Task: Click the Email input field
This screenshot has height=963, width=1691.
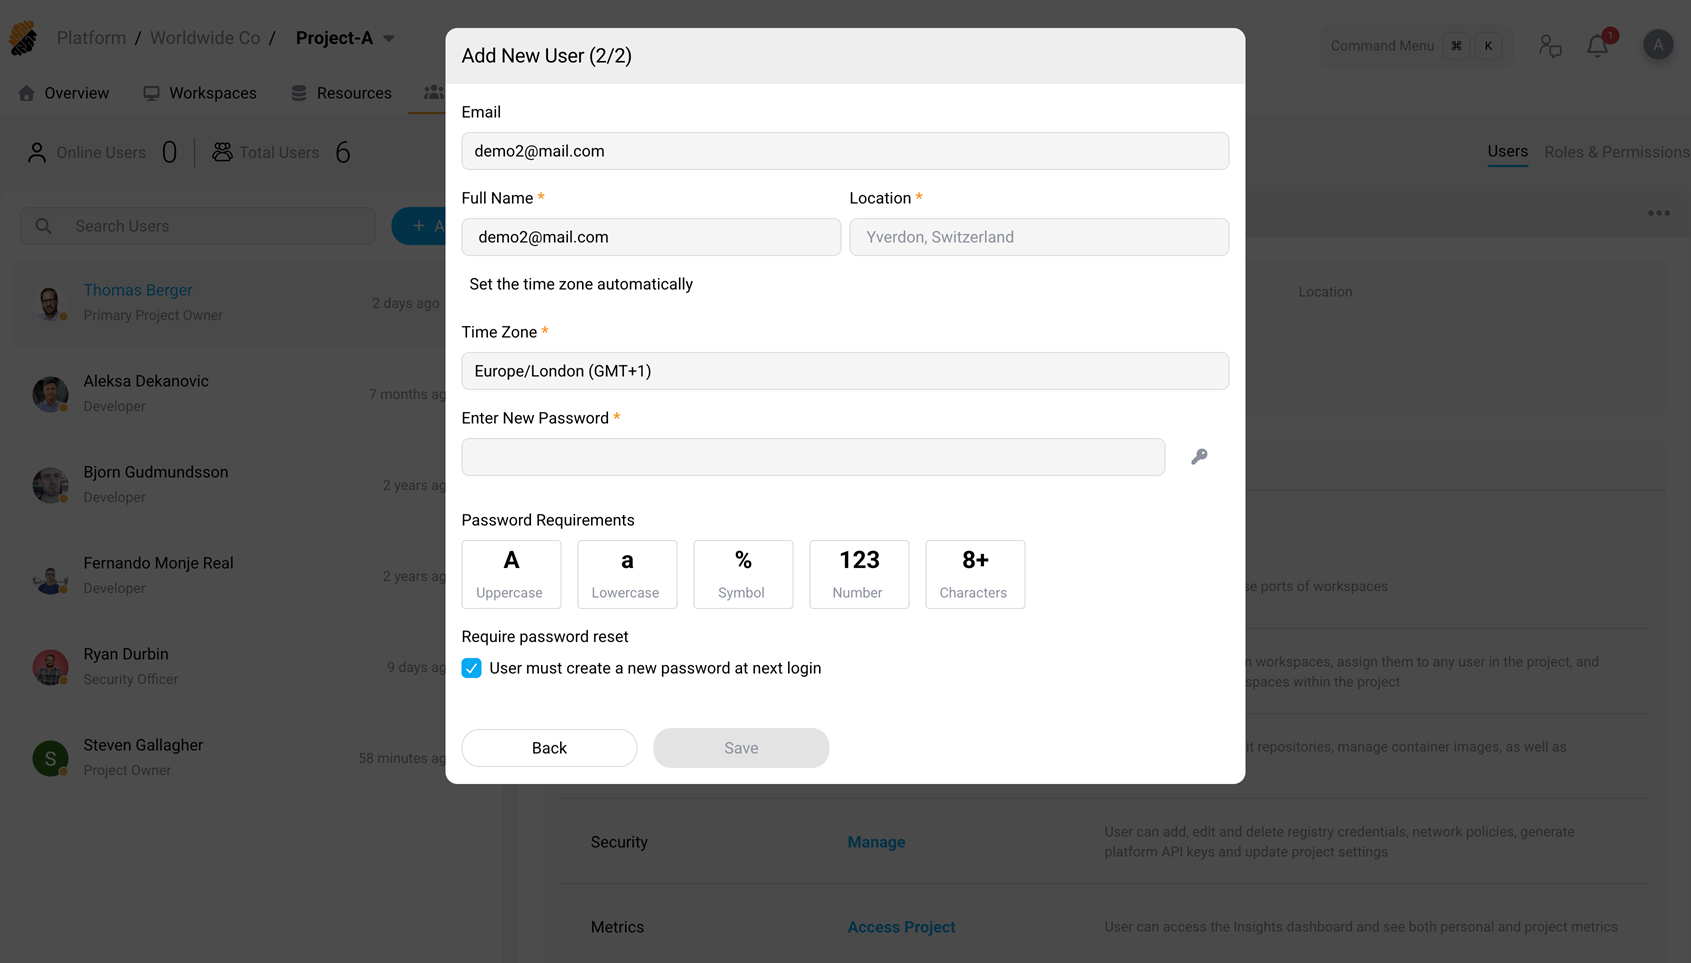Action: pyautogui.click(x=845, y=151)
